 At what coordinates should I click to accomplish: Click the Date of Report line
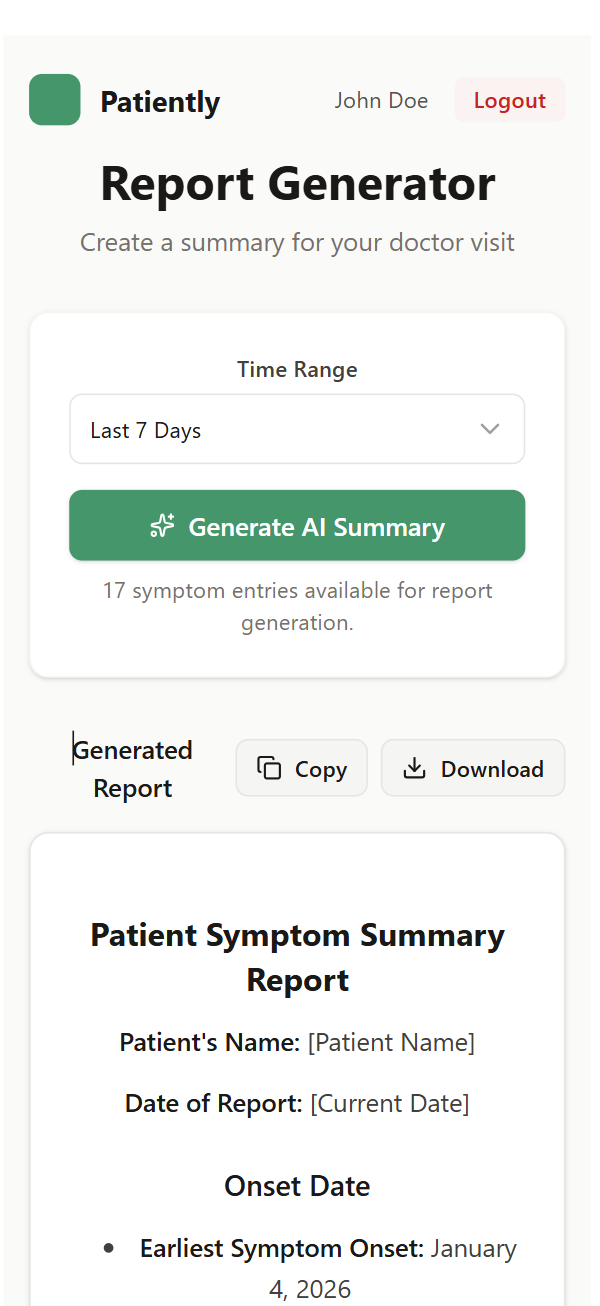[x=297, y=1104]
